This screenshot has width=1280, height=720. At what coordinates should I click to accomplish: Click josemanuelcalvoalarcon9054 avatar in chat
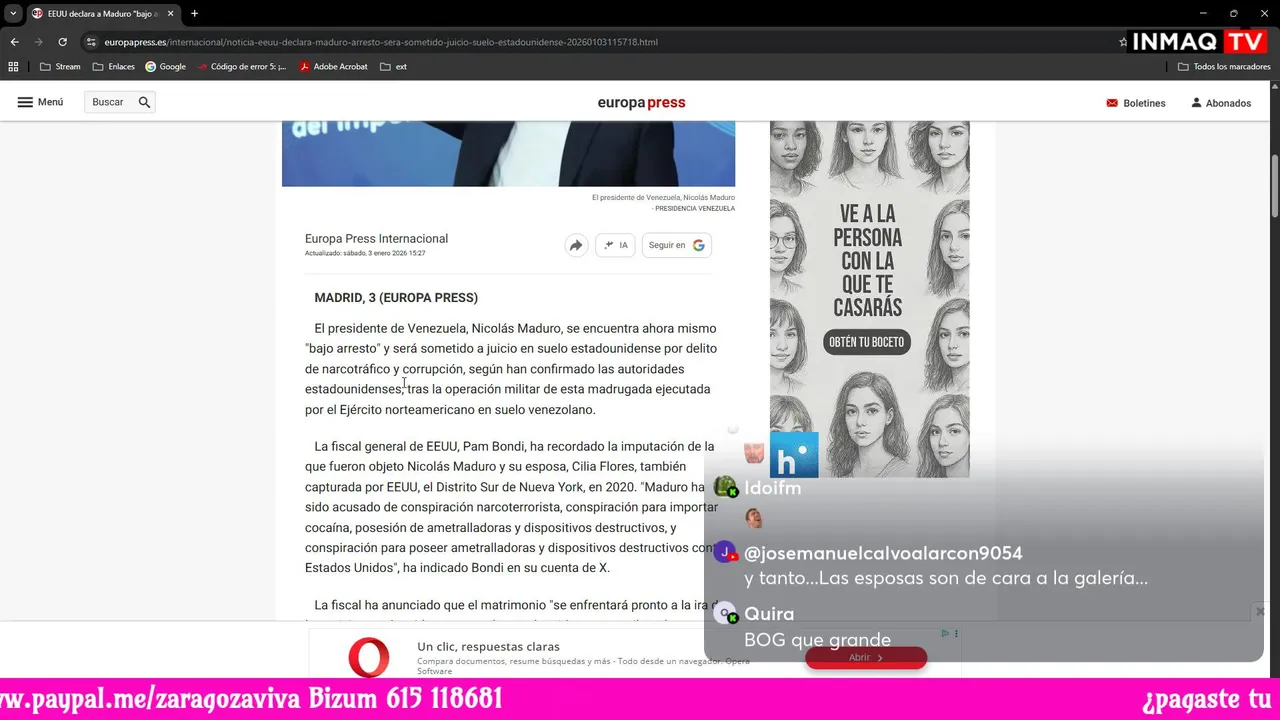pos(725,552)
